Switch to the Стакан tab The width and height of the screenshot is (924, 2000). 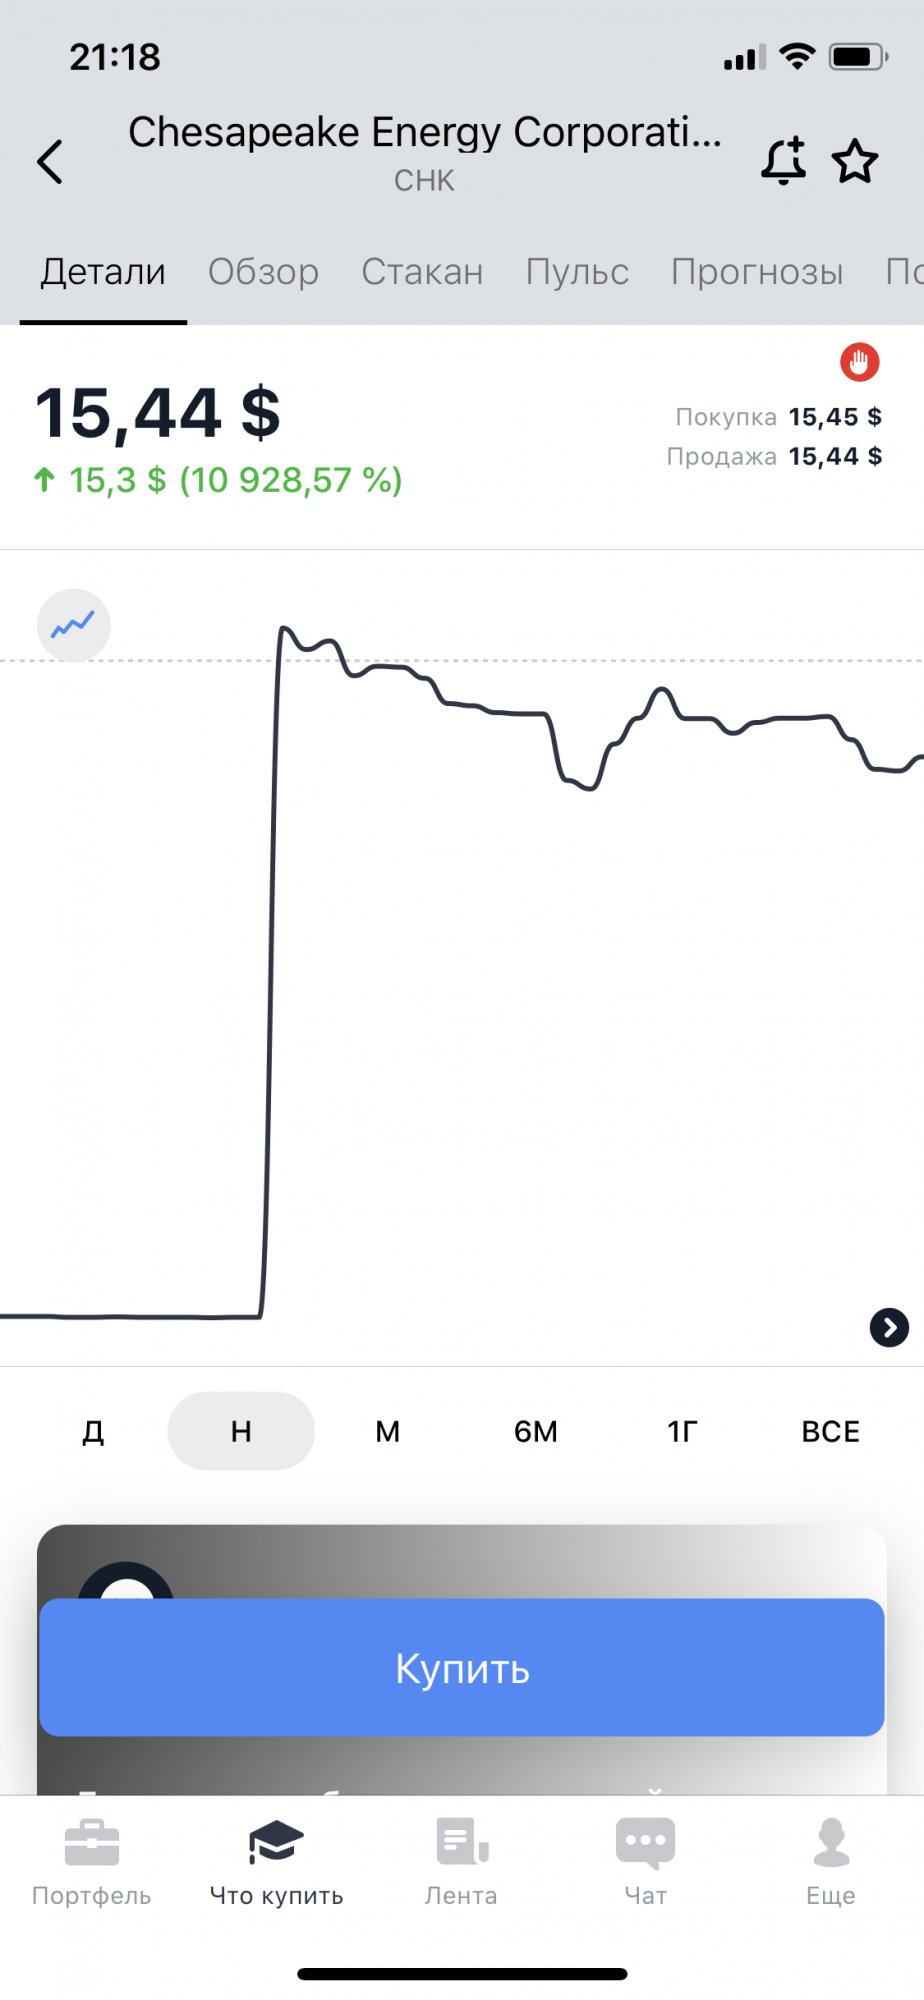point(422,272)
